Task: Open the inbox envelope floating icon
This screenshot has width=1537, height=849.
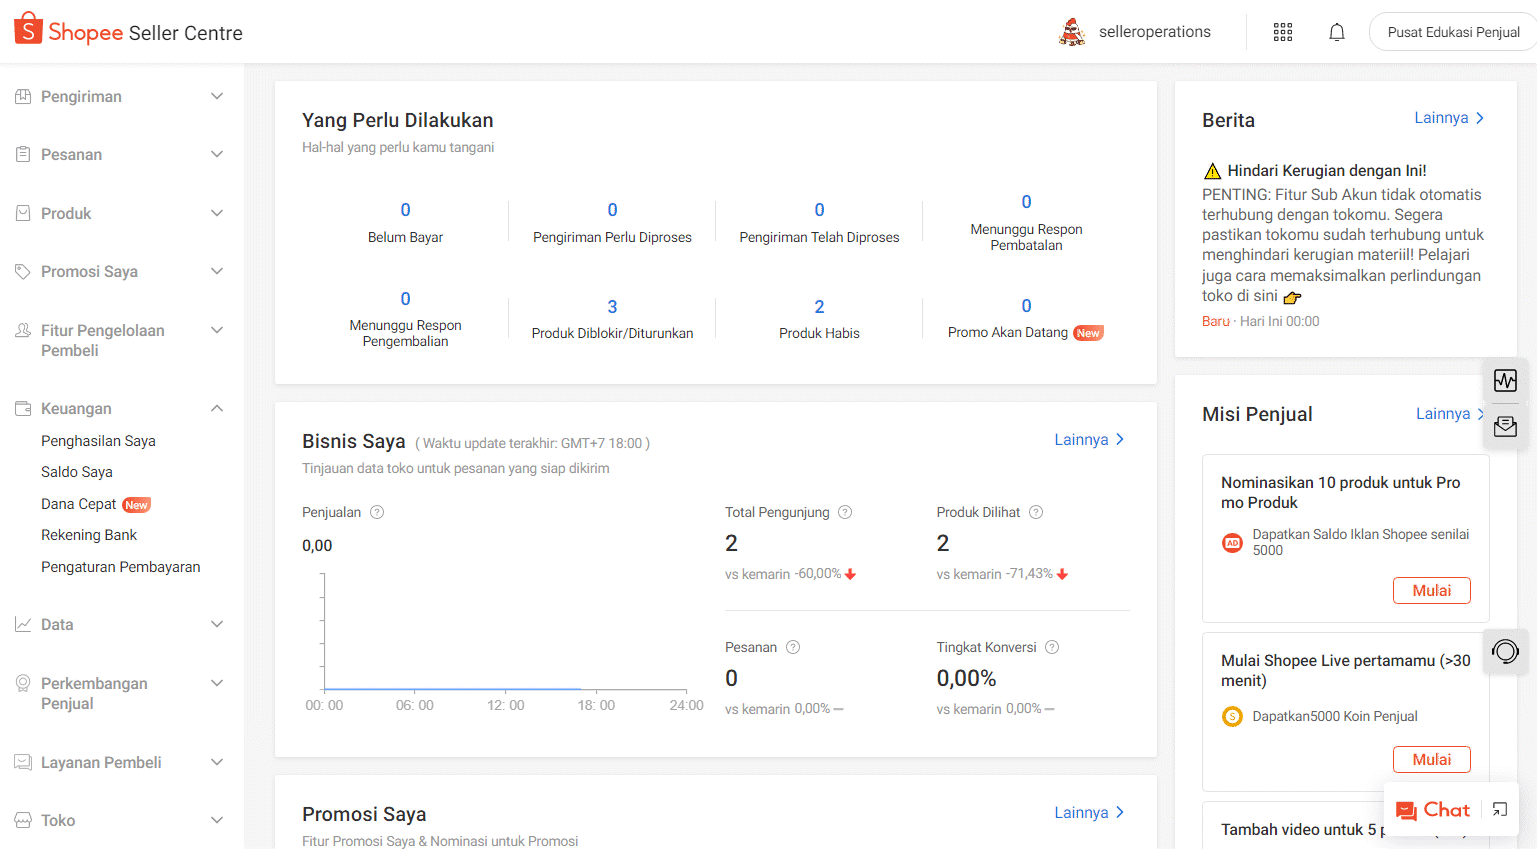Action: tap(1505, 427)
